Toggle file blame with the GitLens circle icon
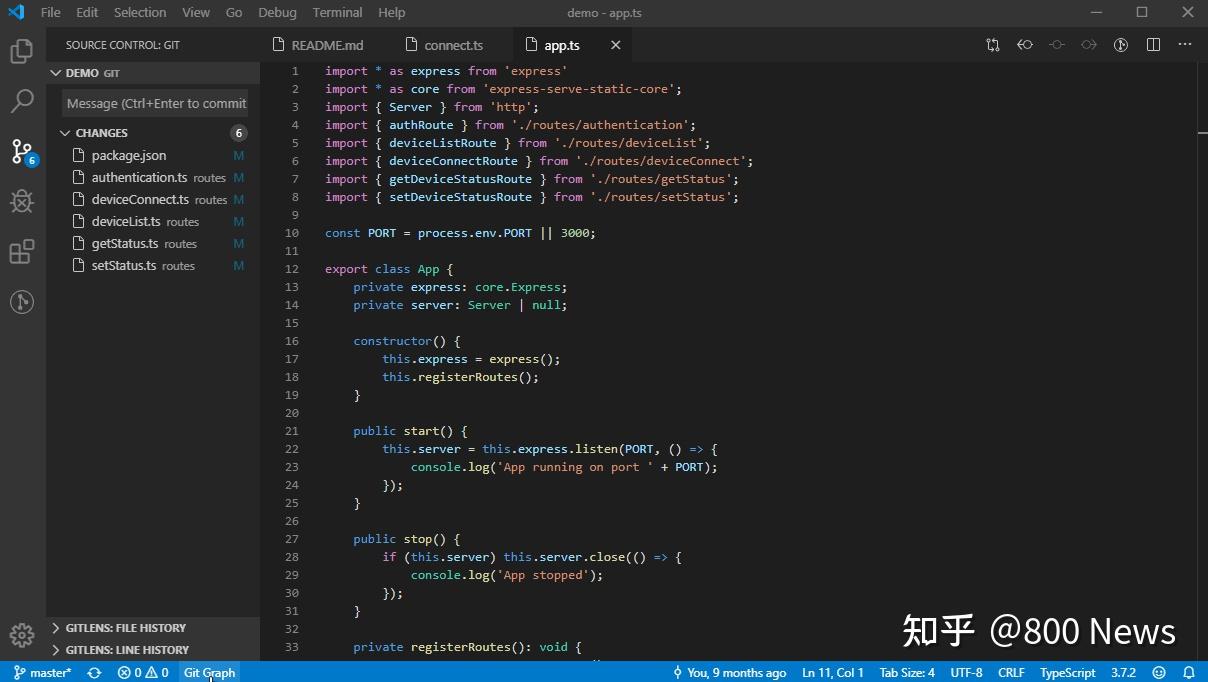This screenshot has width=1208, height=682. tap(1121, 45)
